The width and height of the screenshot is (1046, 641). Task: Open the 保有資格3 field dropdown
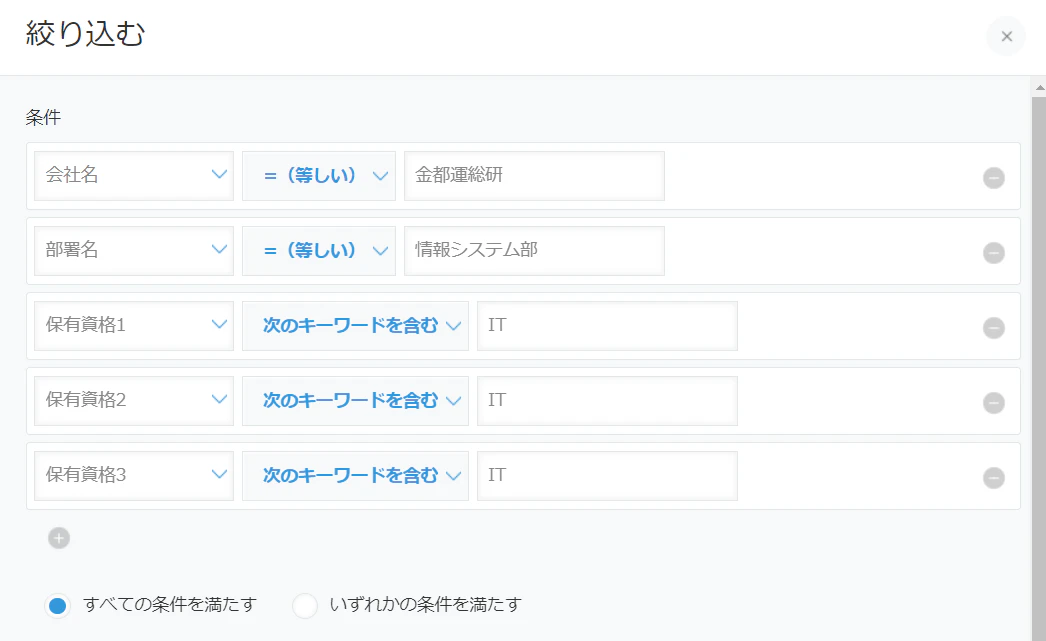[134, 476]
